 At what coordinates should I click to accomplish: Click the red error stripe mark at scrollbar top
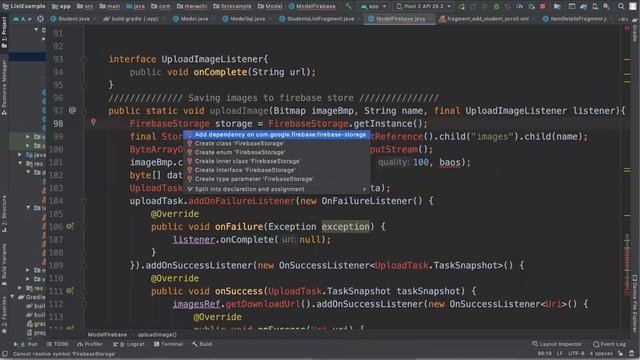(627, 28)
